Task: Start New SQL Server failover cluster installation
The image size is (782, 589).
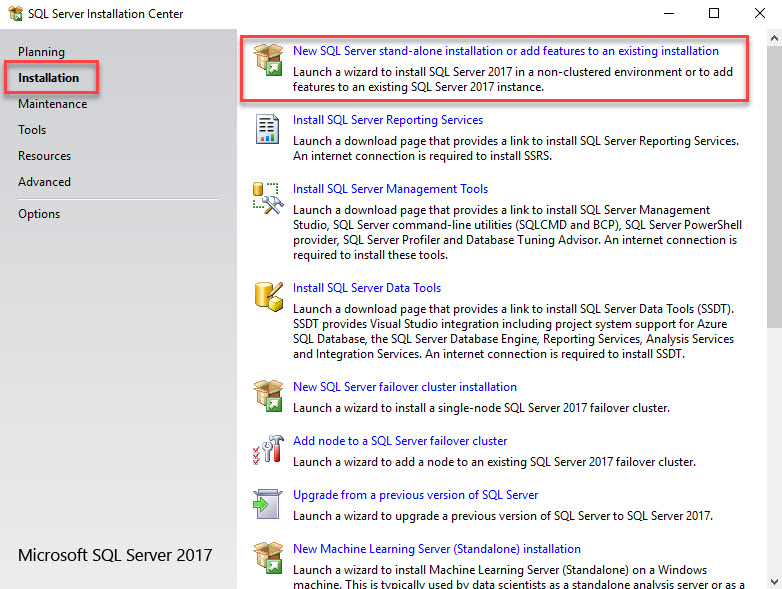Action: point(405,387)
